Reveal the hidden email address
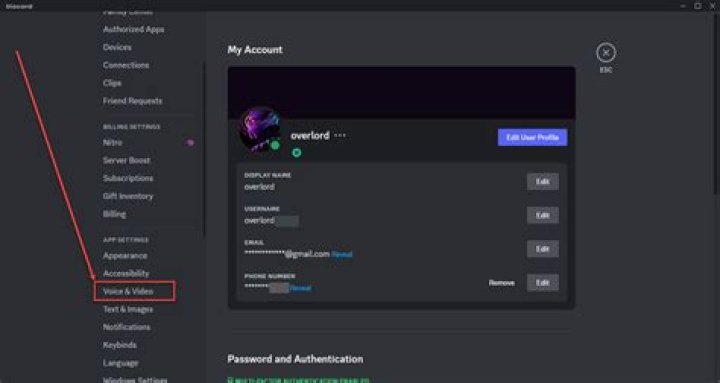The width and height of the screenshot is (720, 383). coord(342,254)
